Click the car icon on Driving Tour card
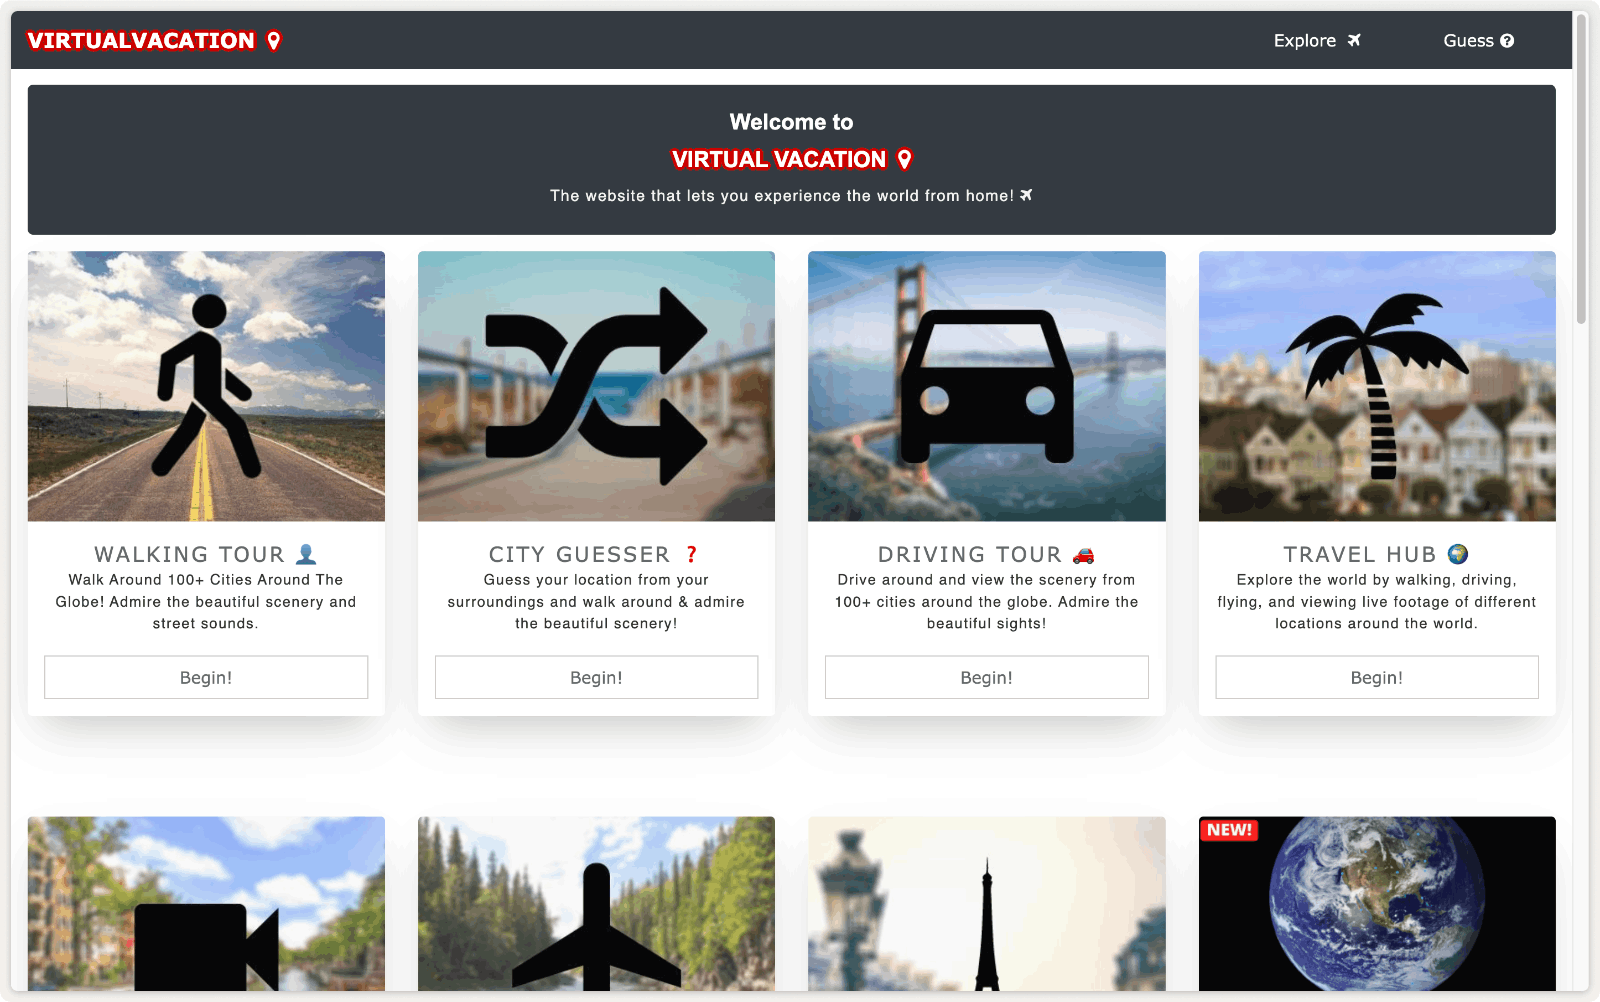The image size is (1600, 1002). [986, 386]
